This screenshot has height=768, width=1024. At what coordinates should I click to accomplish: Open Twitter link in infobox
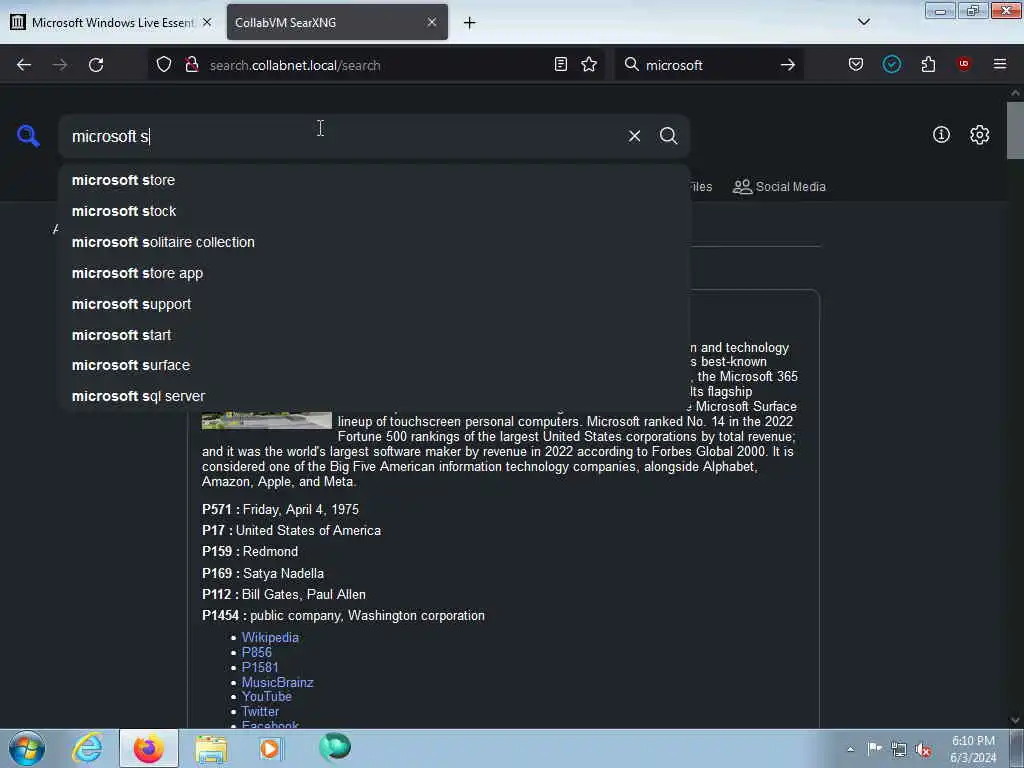[x=260, y=712]
